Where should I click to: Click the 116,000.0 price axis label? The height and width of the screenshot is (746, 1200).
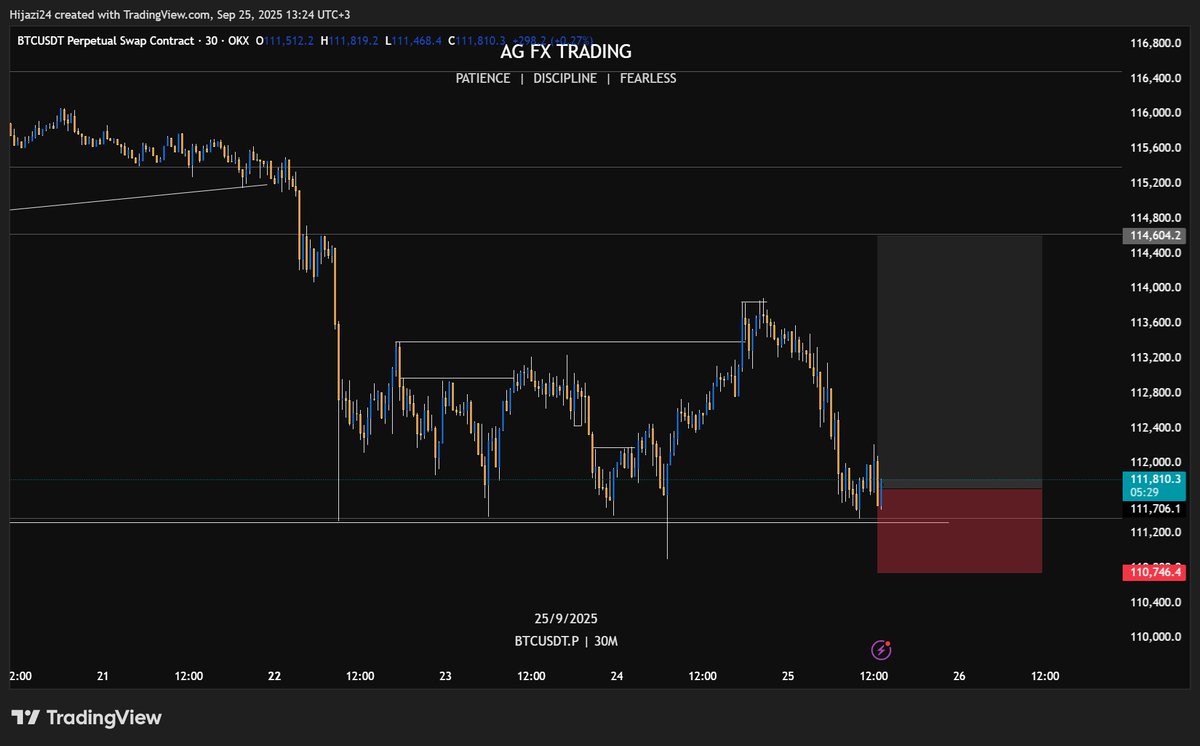[1155, 113]
